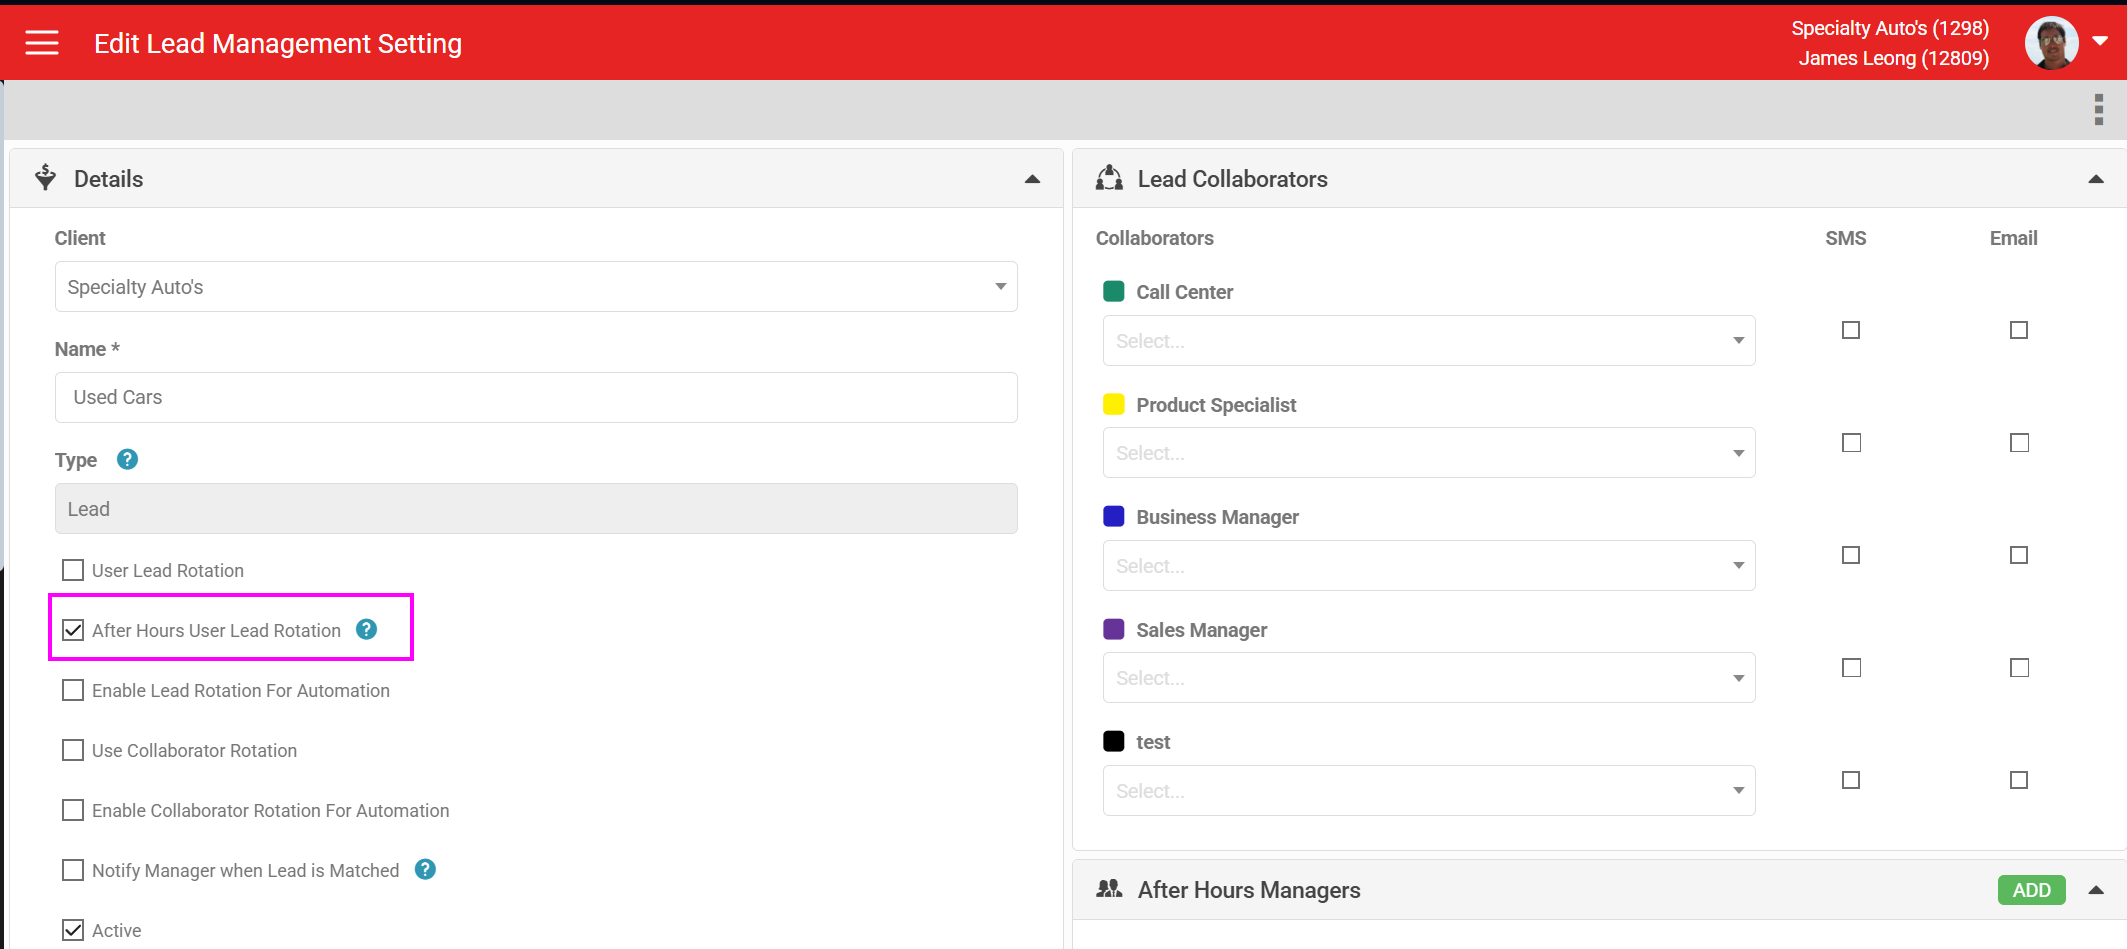Click the Lead Collaborators panel icon
2127x949 pixels.
click(1109, 179)
